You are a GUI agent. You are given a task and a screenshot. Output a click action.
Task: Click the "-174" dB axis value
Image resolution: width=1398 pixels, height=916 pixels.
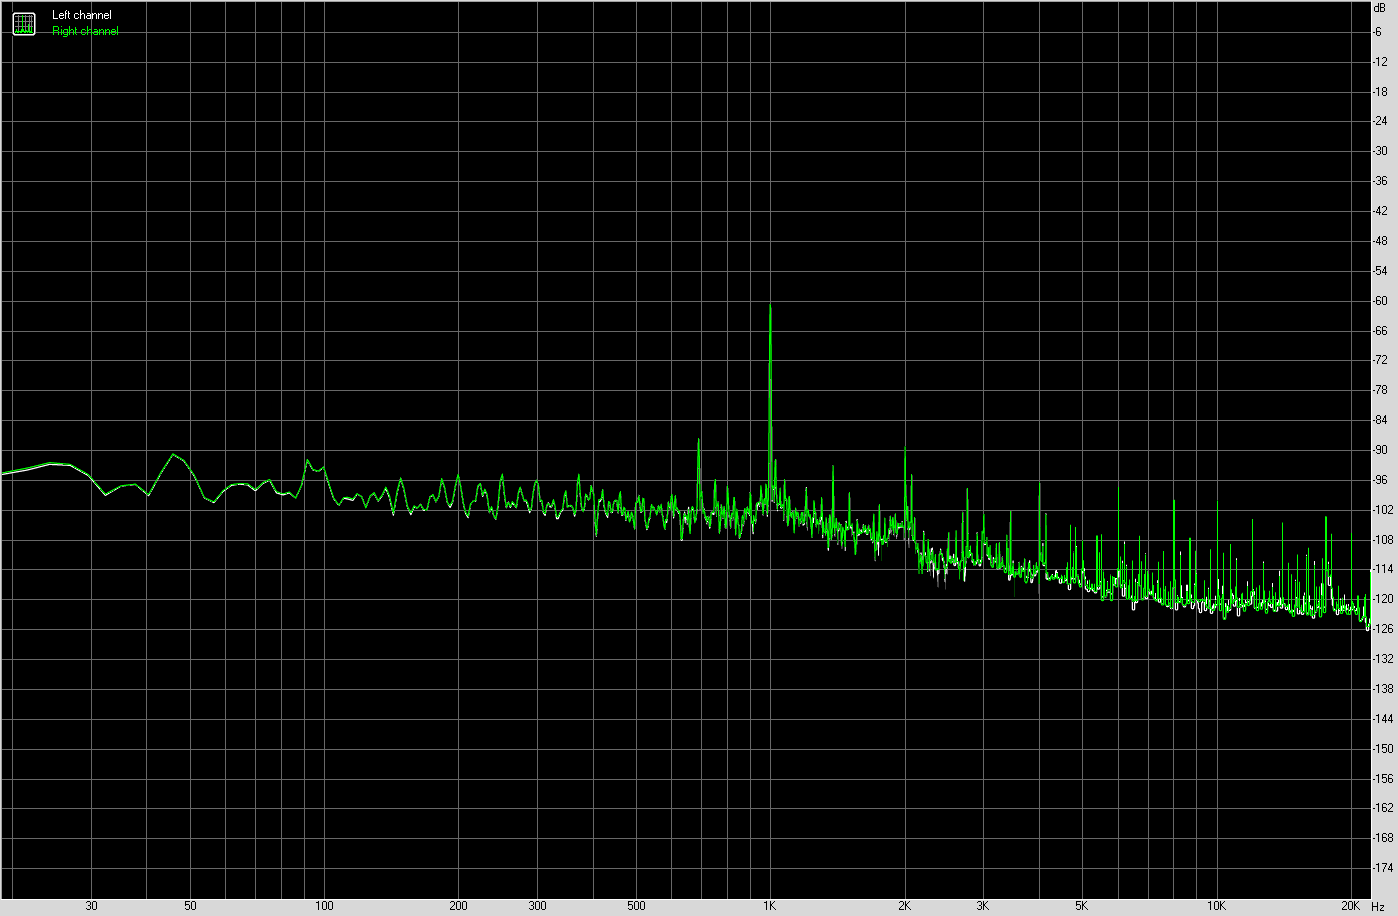tap(1383, 868)
